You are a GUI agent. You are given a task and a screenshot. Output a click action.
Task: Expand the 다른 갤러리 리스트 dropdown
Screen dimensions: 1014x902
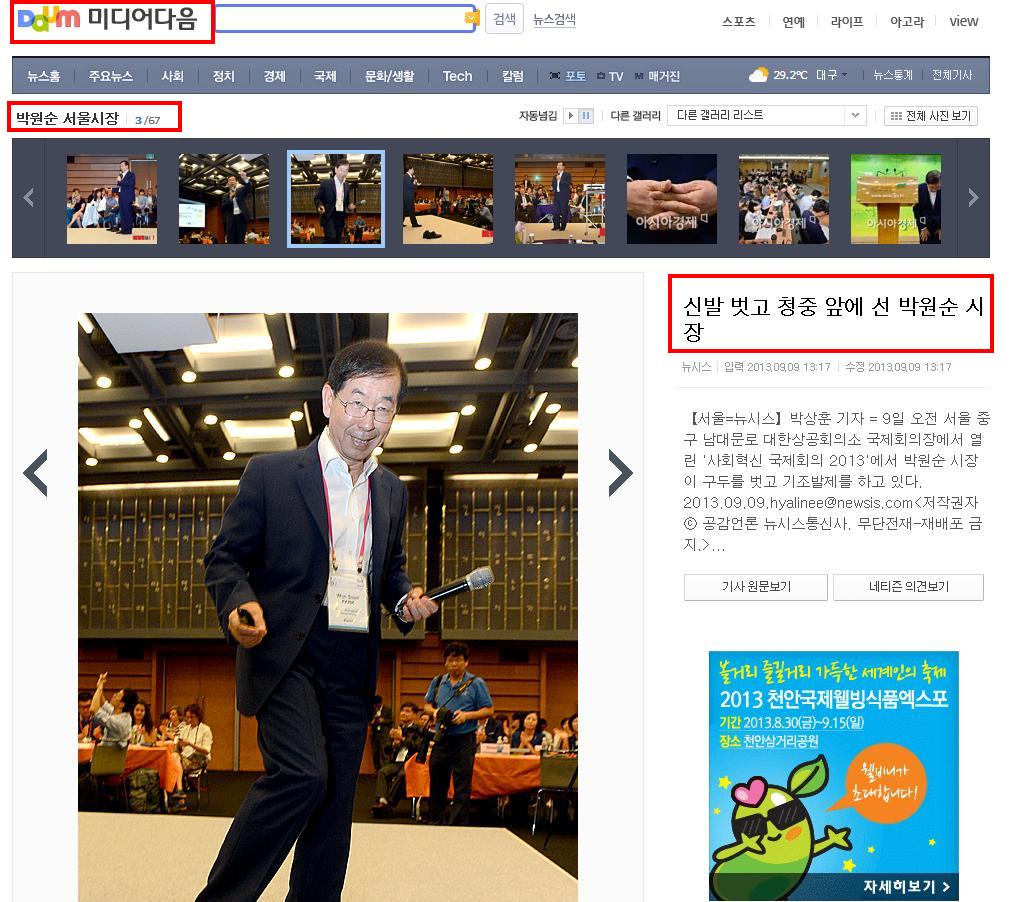855,116
